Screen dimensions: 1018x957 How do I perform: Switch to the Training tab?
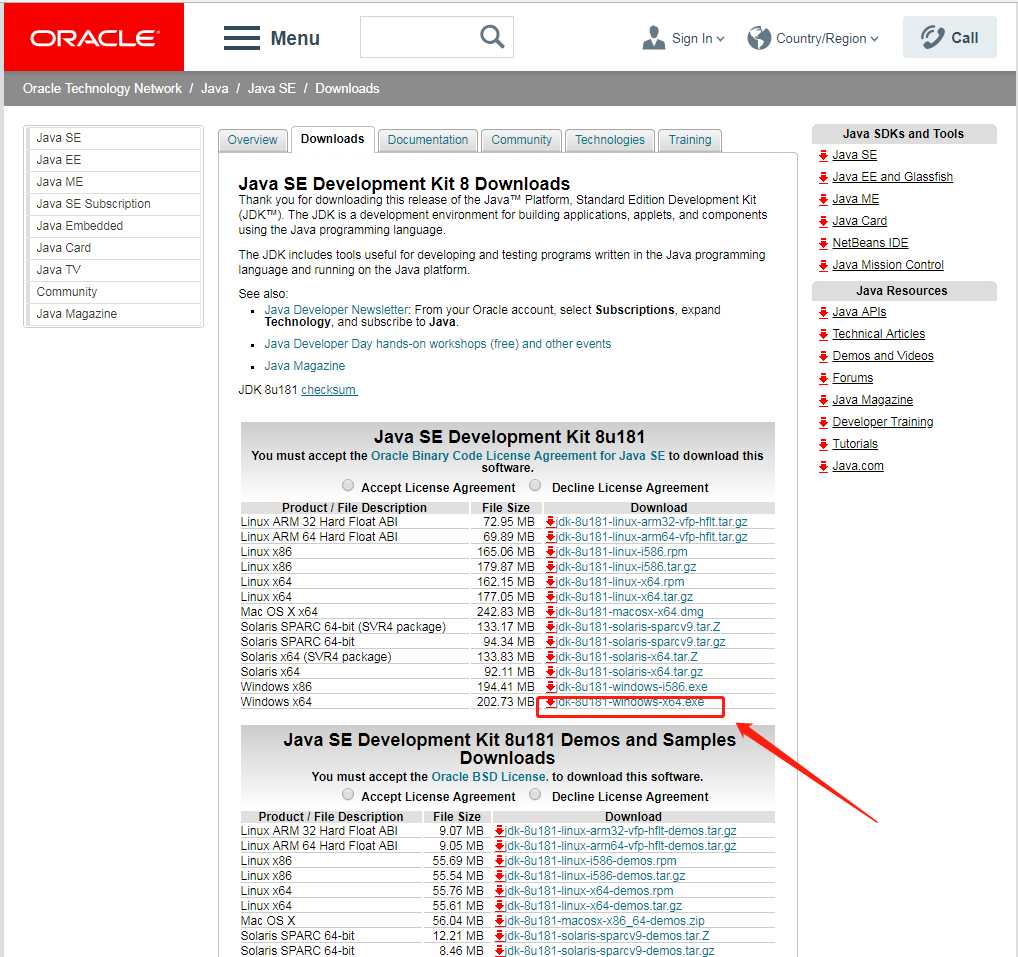690,140
